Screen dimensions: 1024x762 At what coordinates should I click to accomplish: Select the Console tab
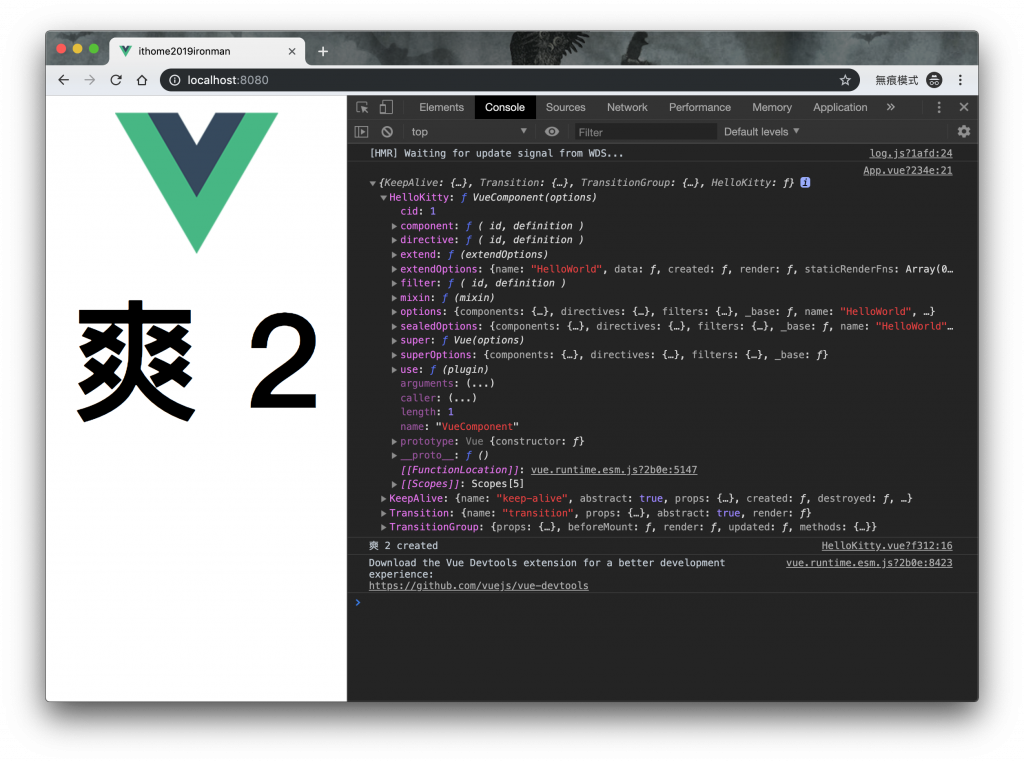pos(505,107)
